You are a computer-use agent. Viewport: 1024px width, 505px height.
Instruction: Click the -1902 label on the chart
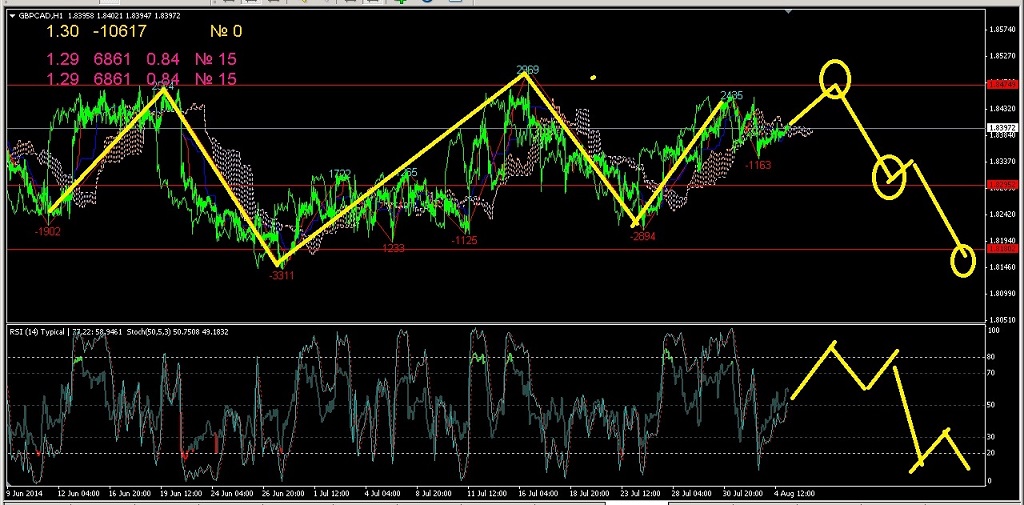tap(47, 231)
